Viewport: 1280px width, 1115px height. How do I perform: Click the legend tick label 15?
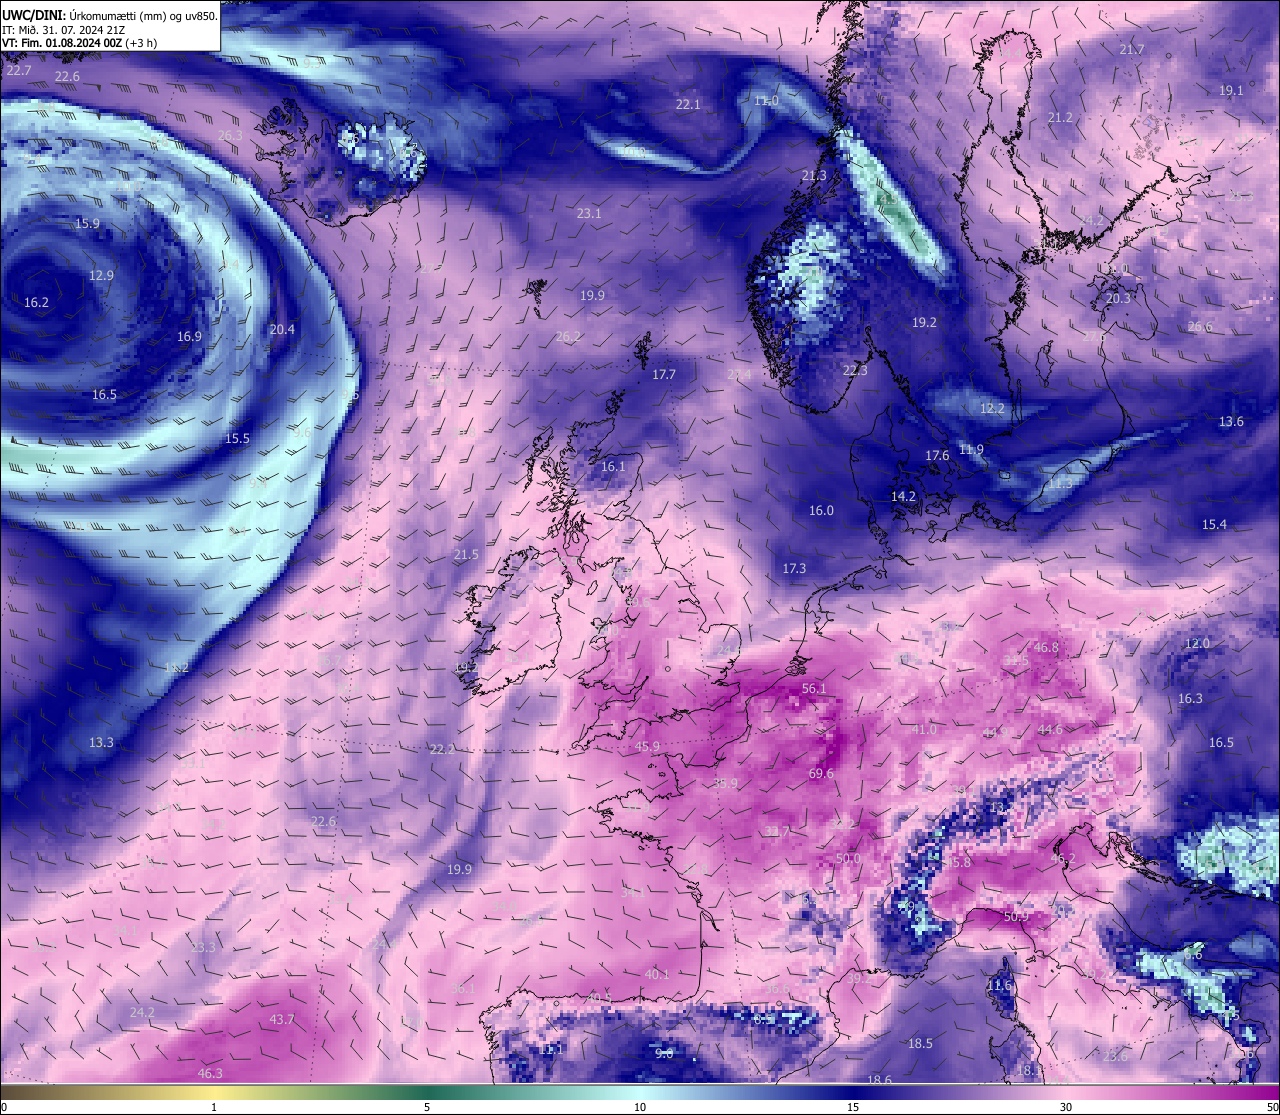coord(853,1107)
